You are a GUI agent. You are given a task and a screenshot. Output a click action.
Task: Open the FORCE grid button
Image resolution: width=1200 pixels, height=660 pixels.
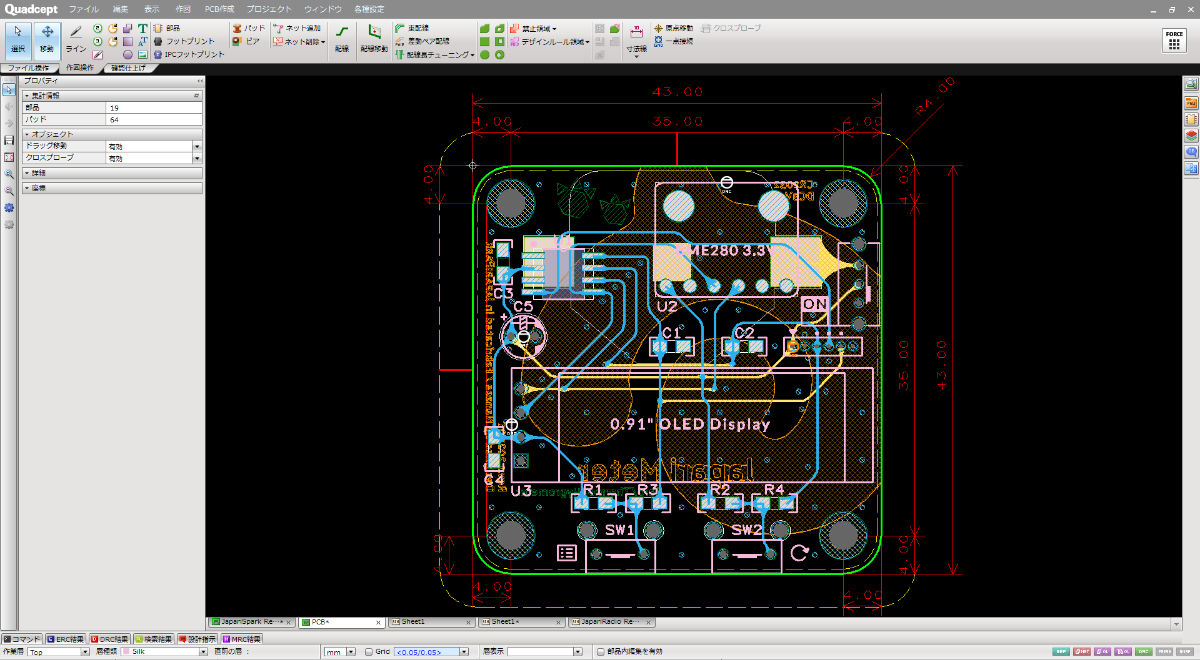pyautogui.click(x=1174, y=39)
